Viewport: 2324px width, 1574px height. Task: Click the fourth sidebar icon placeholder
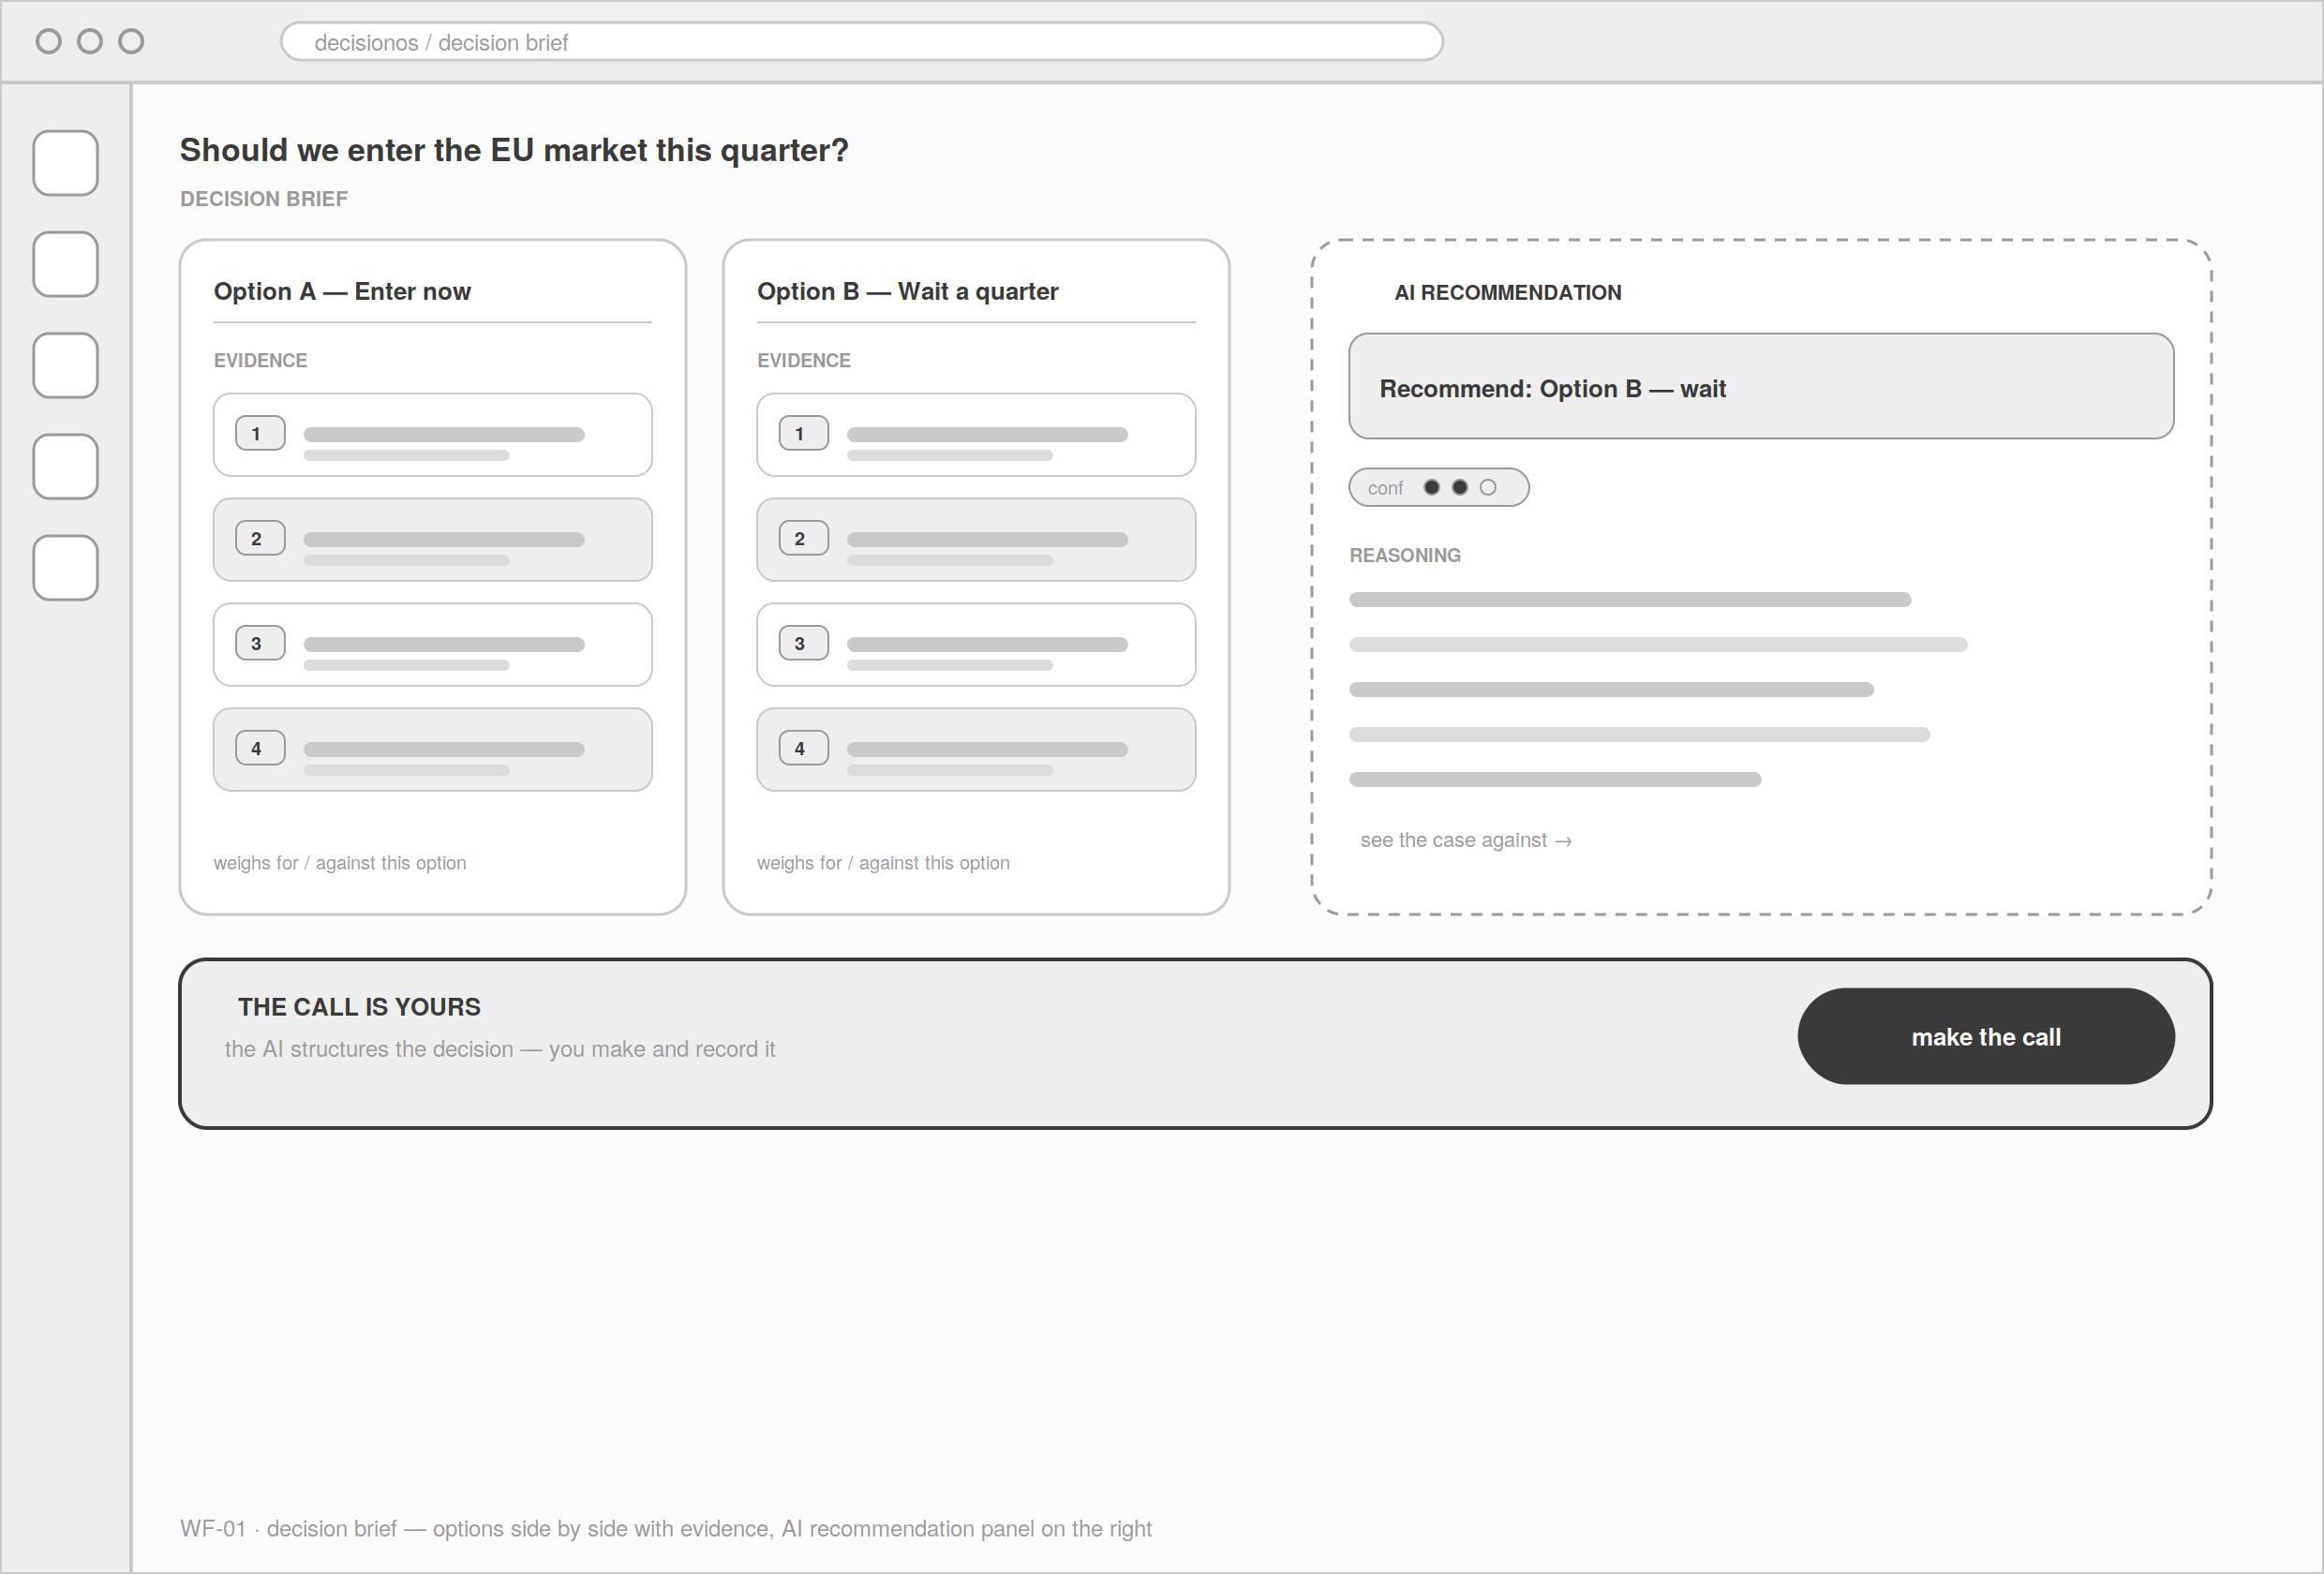tap(65, 466)
